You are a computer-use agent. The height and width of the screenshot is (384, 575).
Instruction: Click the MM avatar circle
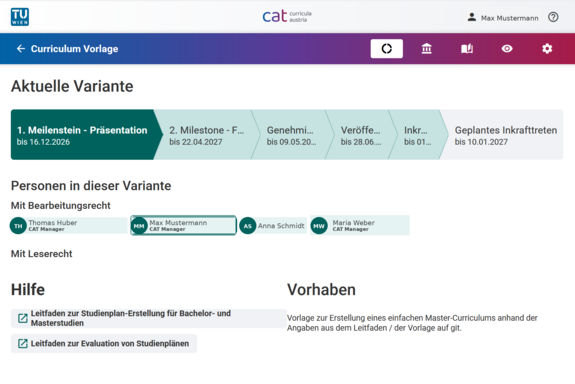139,226
